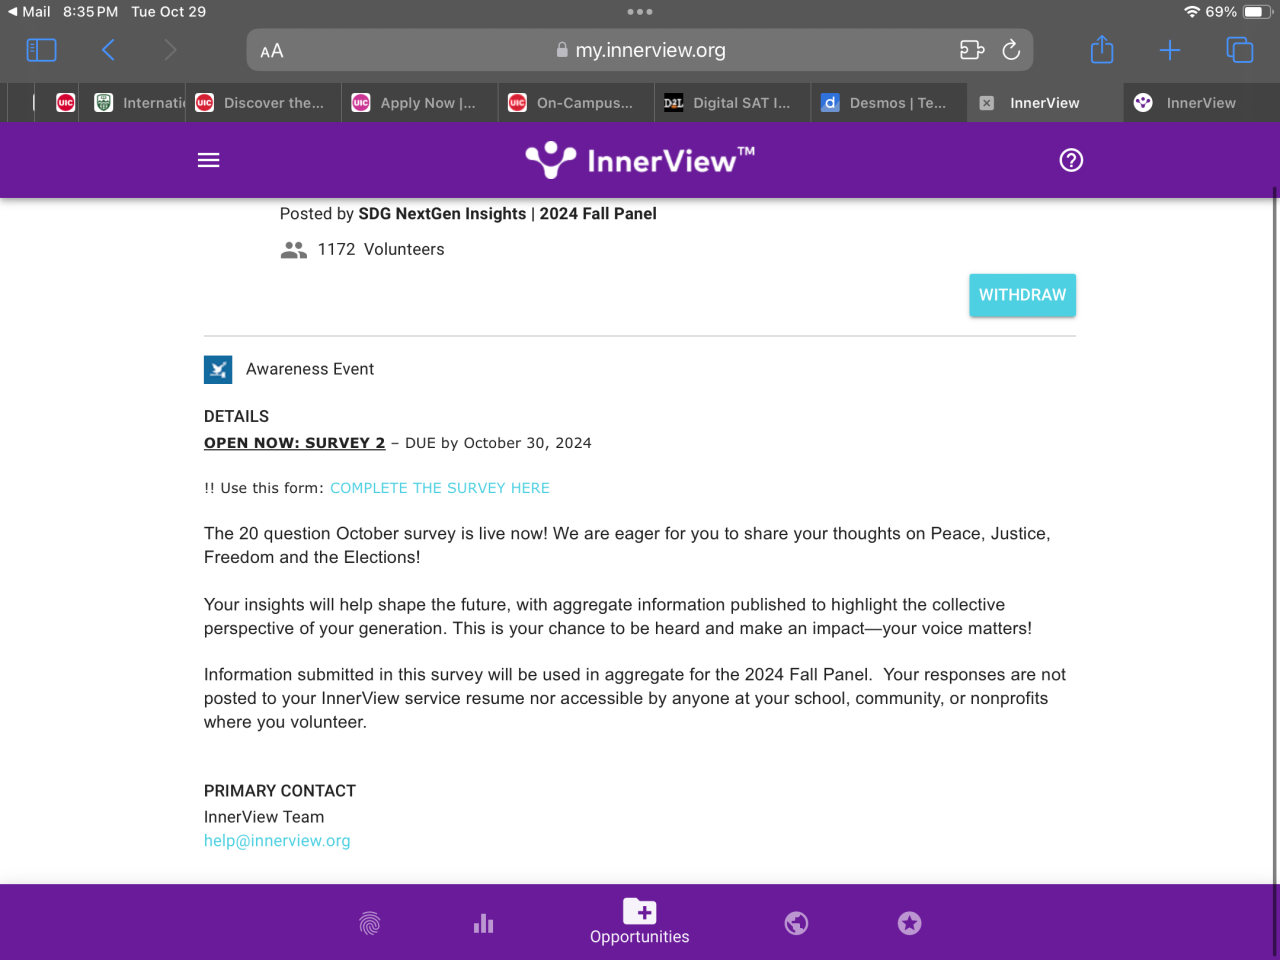This screenshot has height=960, width=1280.
Task: Select the "1172 Volunteers" text
Action: (381, 250)
